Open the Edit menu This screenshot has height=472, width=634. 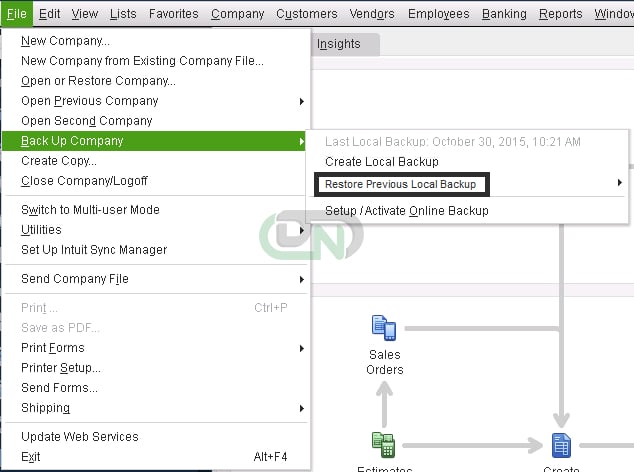coord(49,14)
